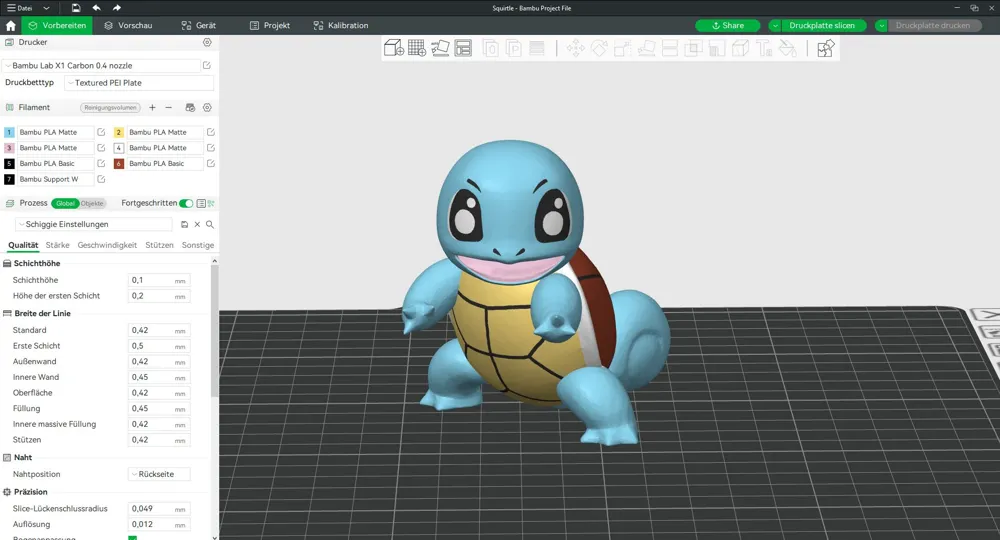Click the Vorbereiten button
1000x540 pixels.
coord(57,26)
